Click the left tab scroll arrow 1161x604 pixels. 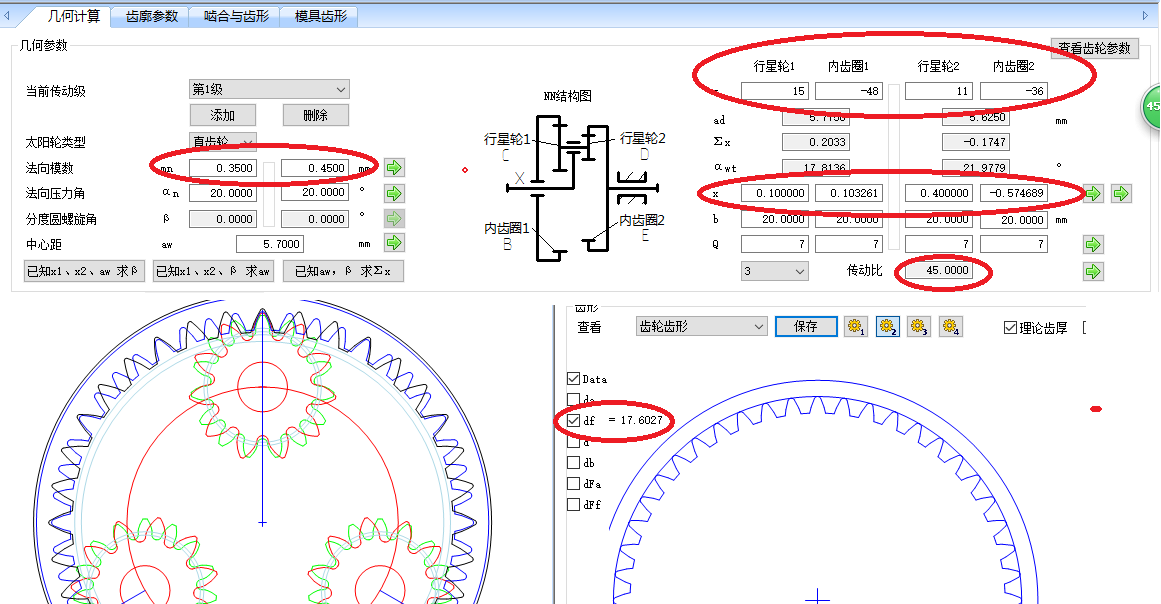point(7,15)
